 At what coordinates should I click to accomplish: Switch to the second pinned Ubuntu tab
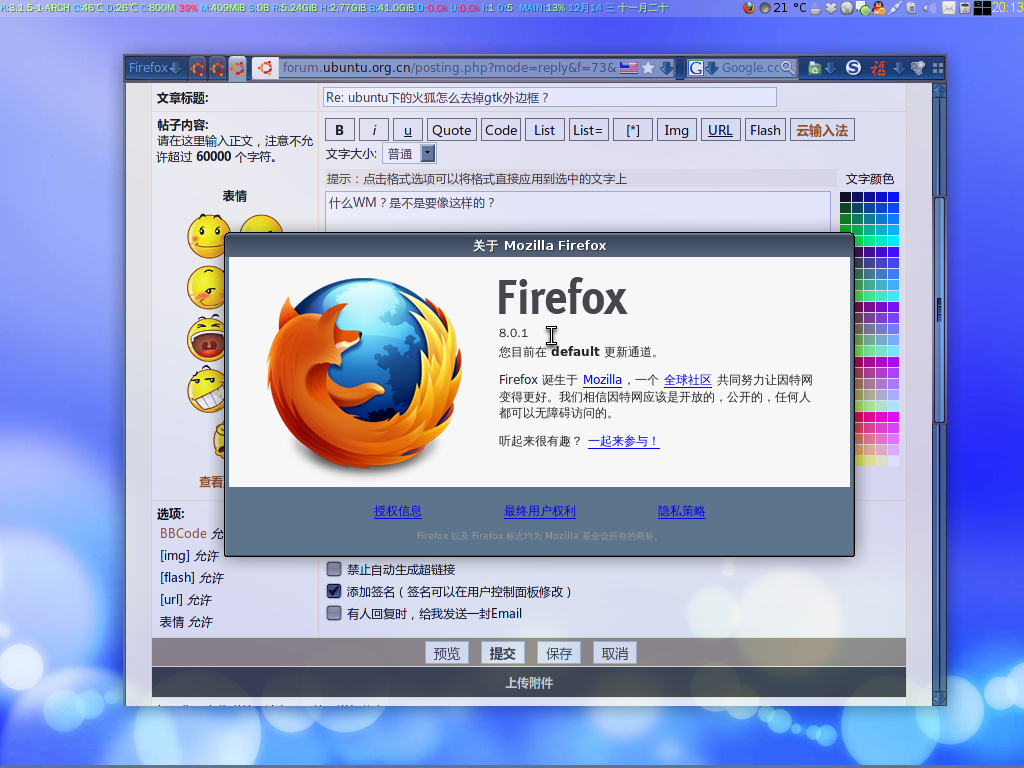pyautogui.click(x=217, y=68)
